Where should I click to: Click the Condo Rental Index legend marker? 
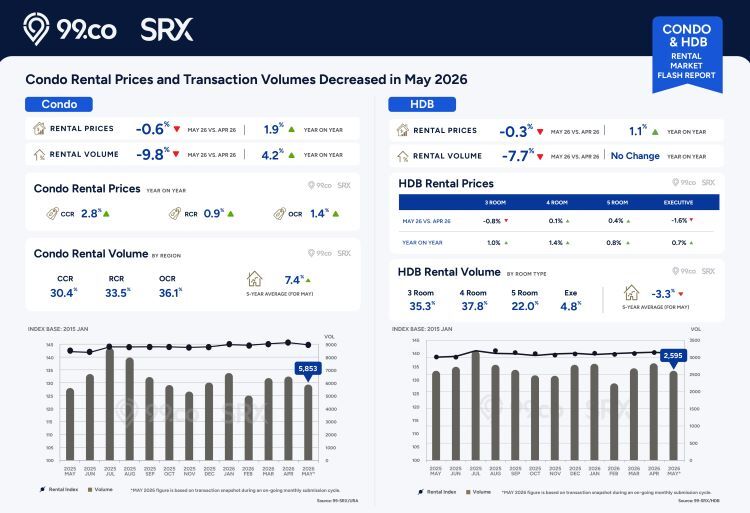(x=43, y=489)
